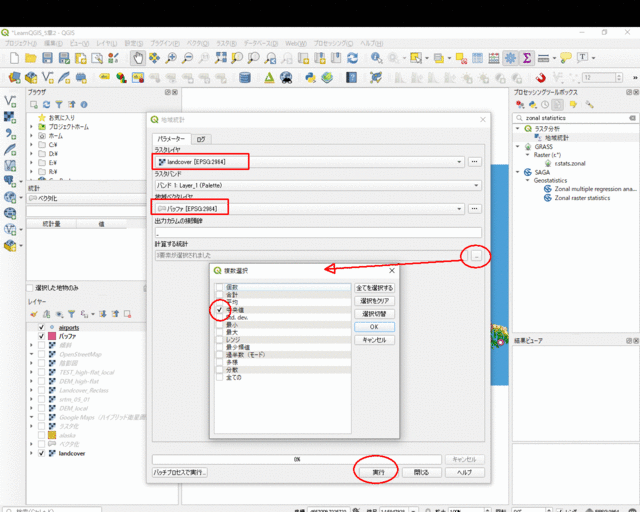Click the Zoom Out magnifier icon
Screen dimensions: 640x512
point(187,58)
